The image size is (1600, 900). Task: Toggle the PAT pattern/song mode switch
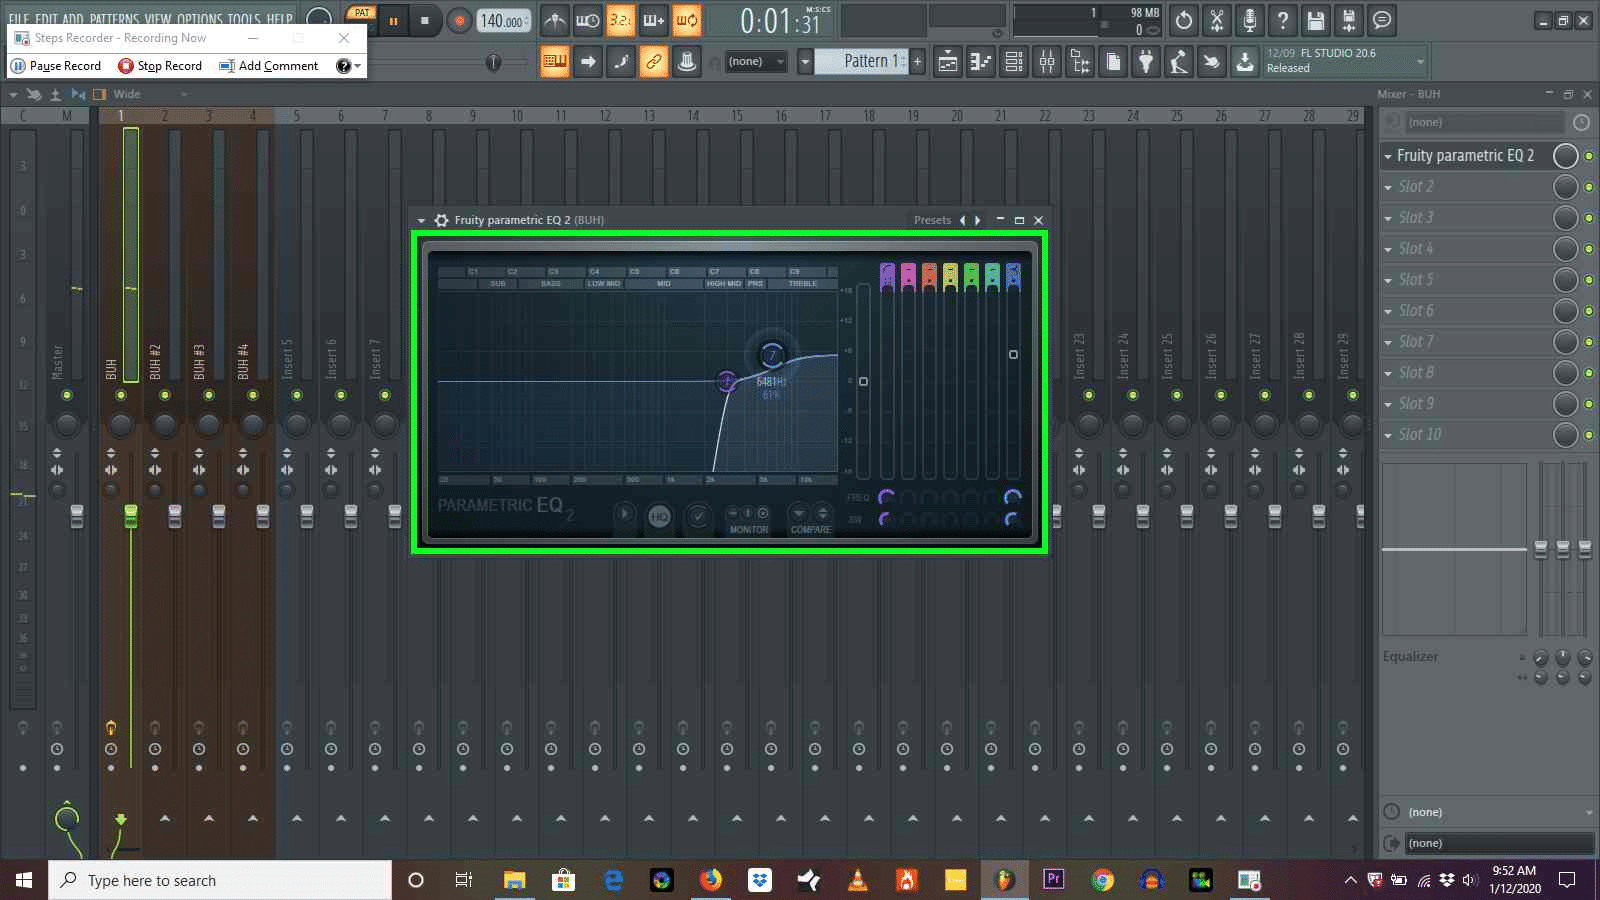coord(361,14)
